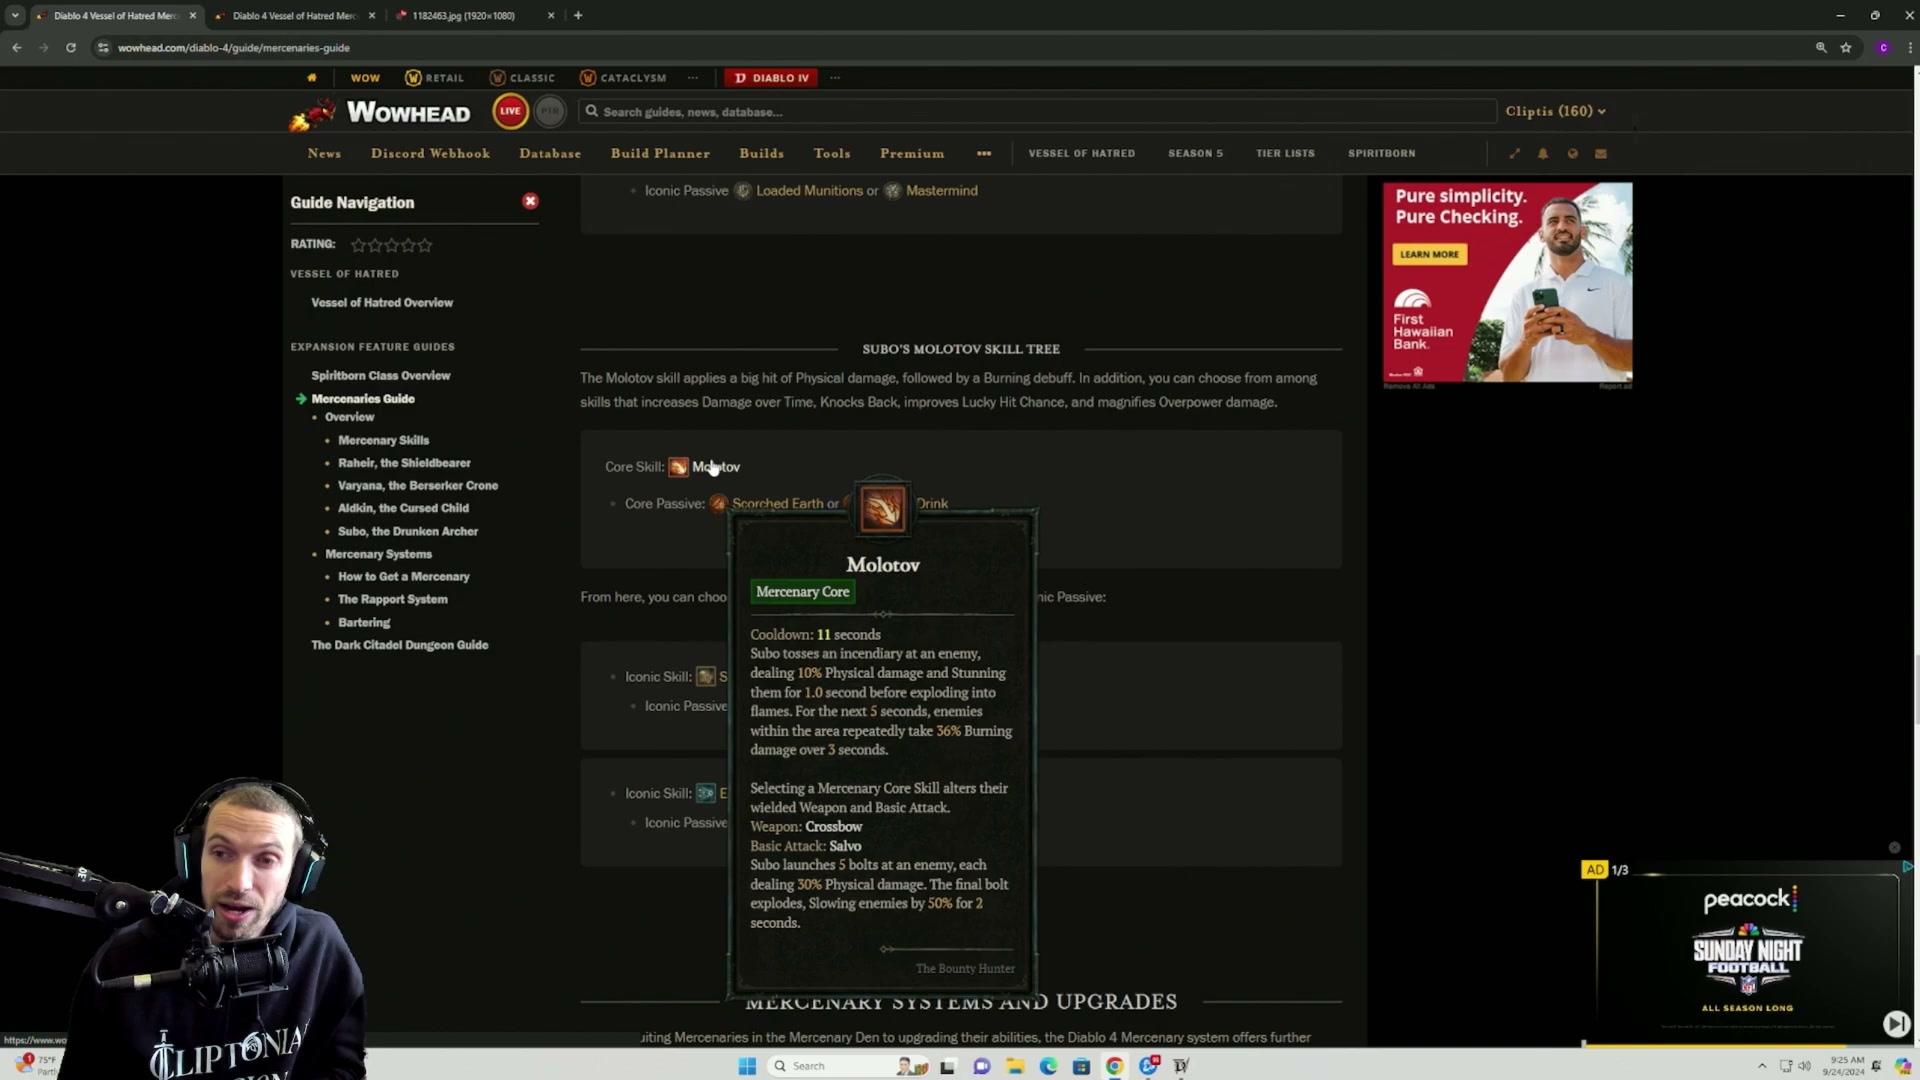The image size is (1920, 1080).
Task: Jump to How to Get a Mercenary
Action: 403,577
